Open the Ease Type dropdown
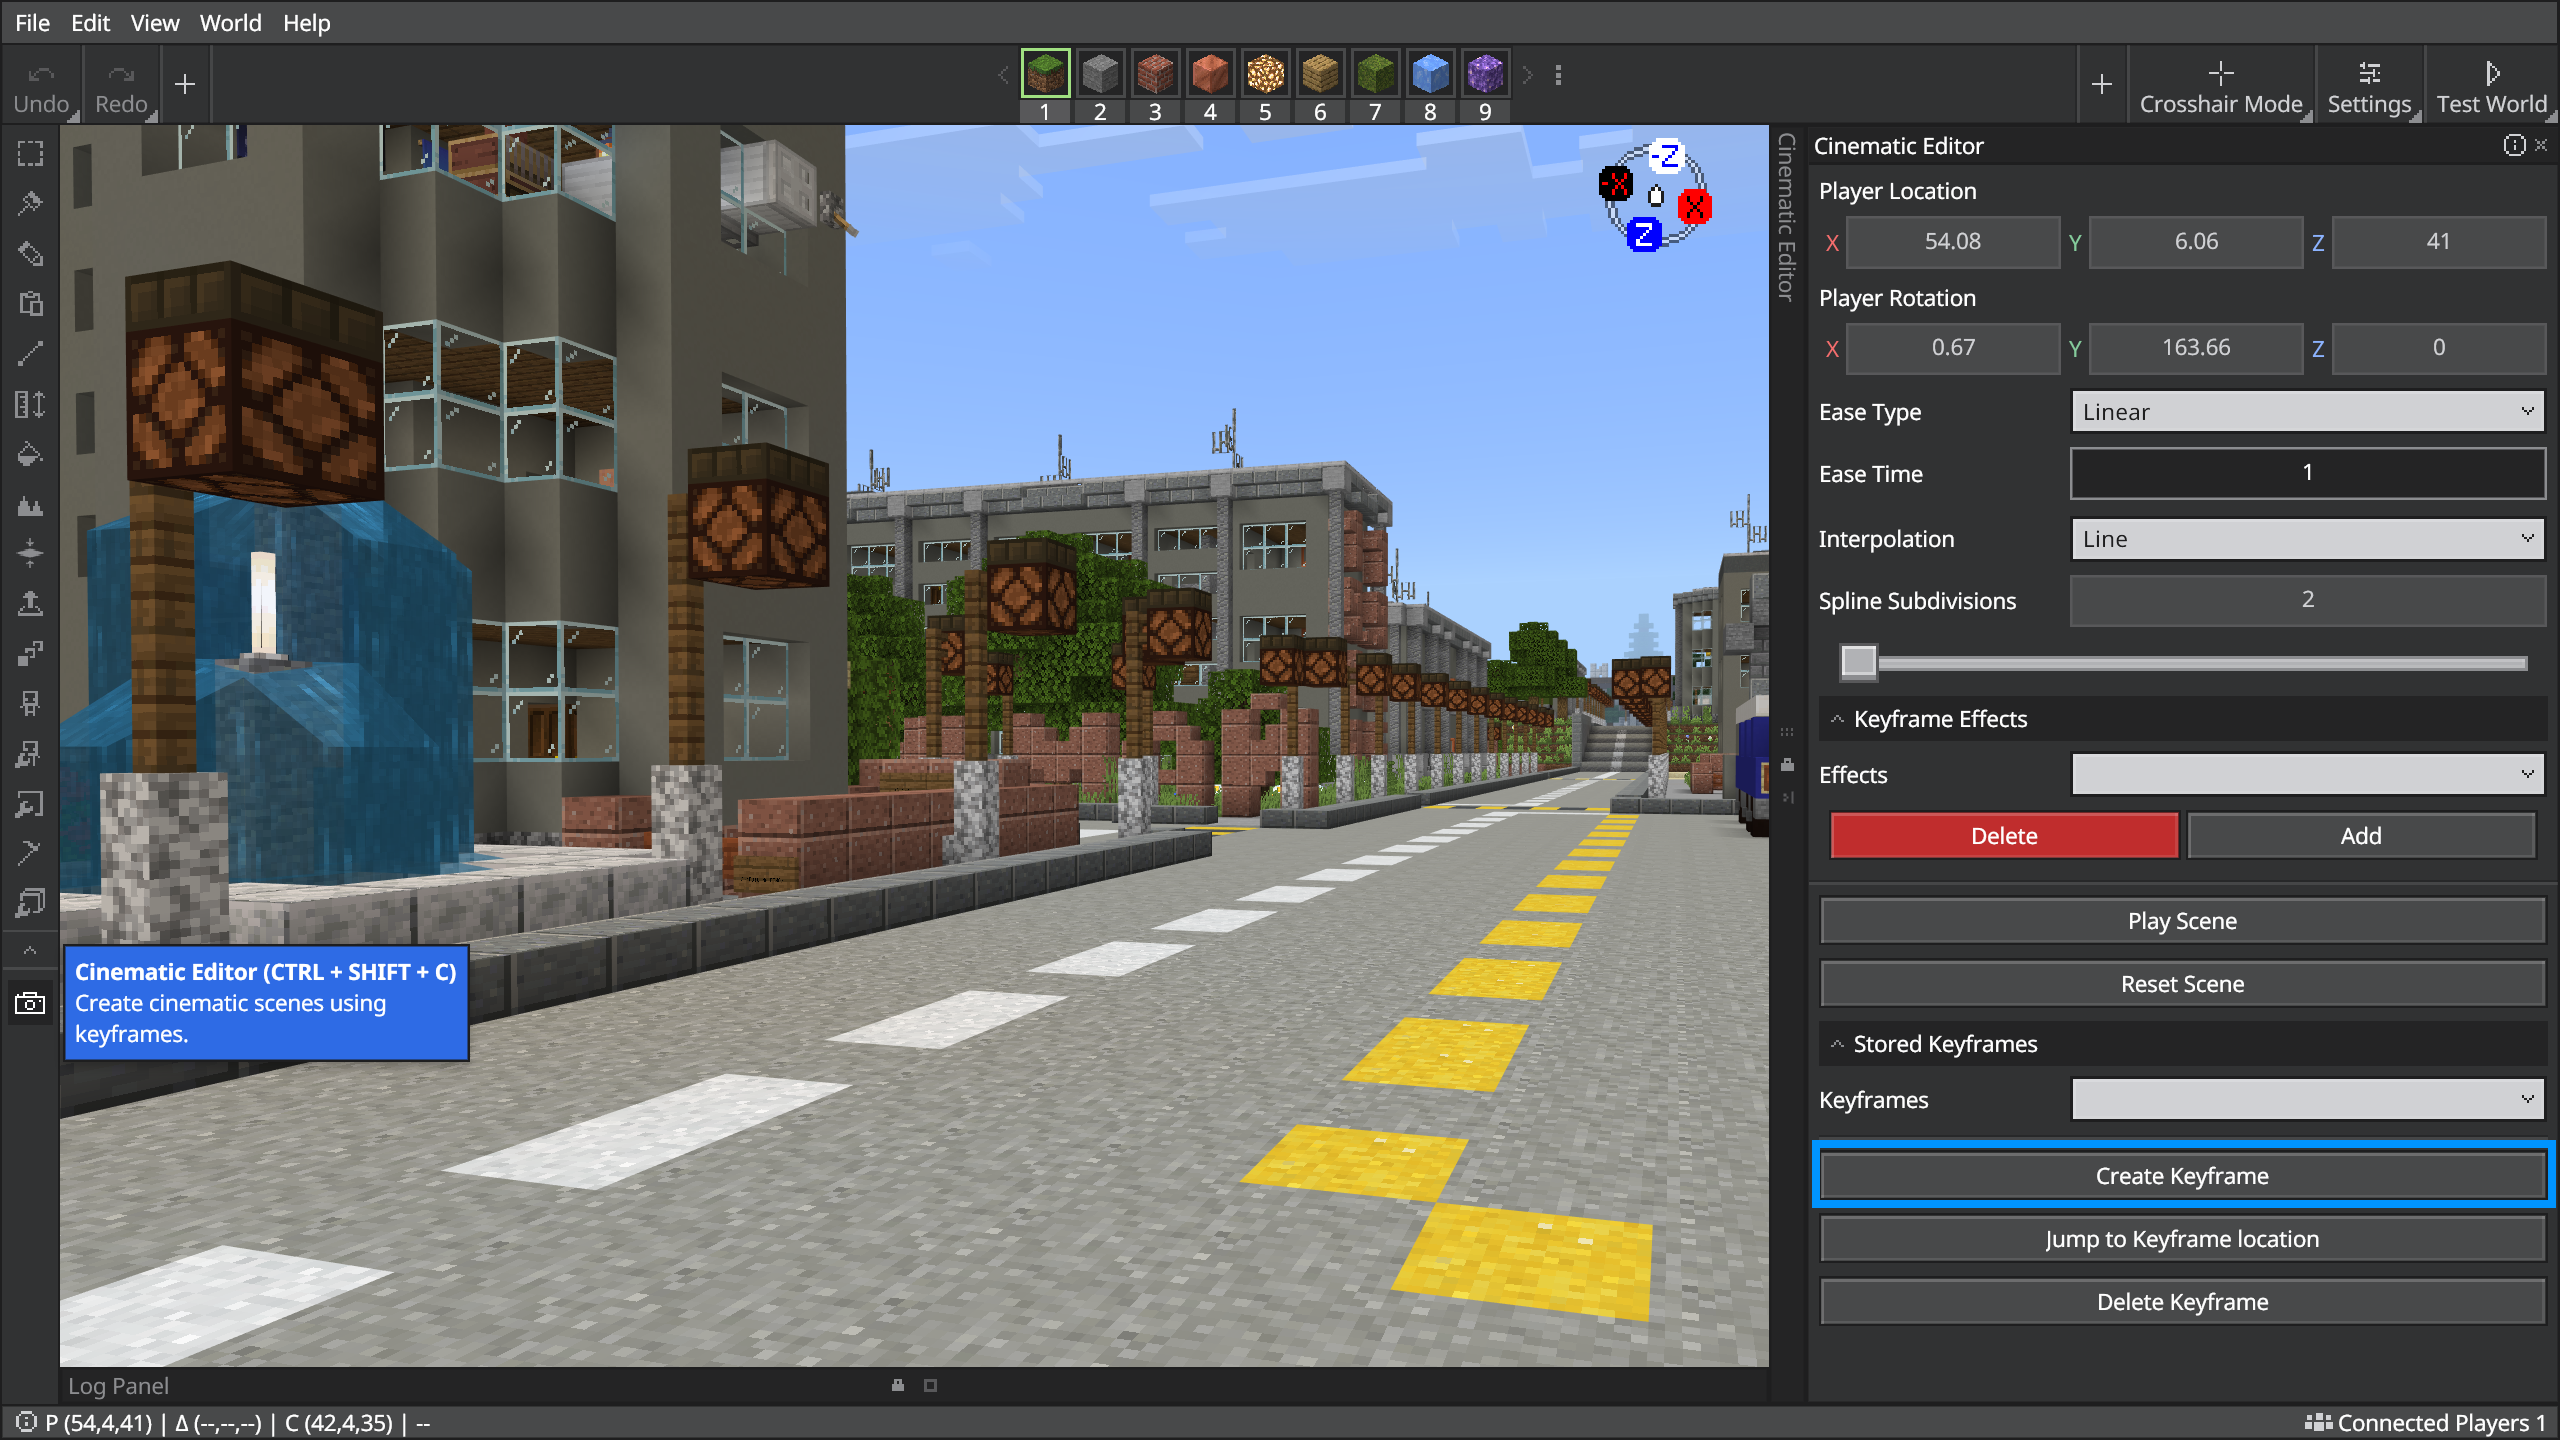The height and width of the screenshot is (1440, 2560). tap(2307, 412)
